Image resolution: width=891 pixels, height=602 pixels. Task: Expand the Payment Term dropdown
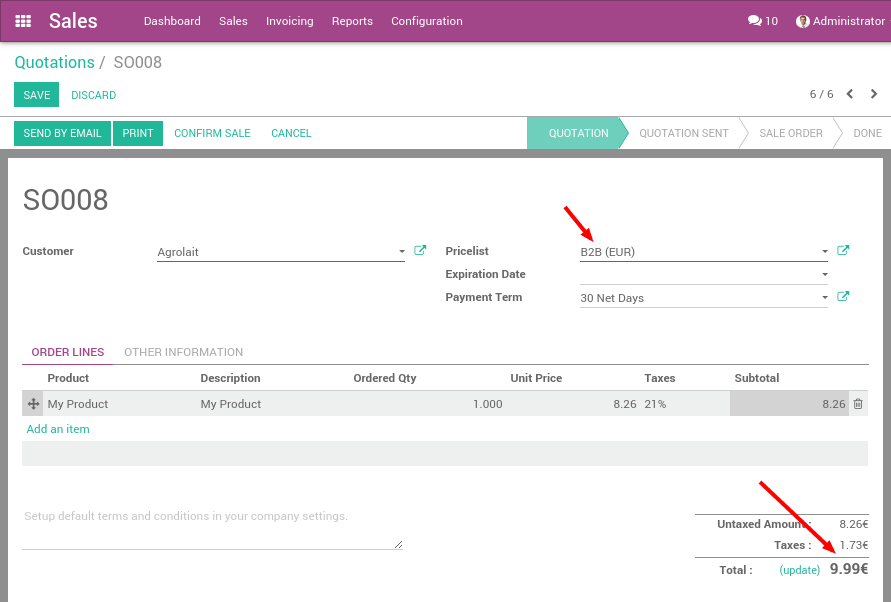[824, 297]
